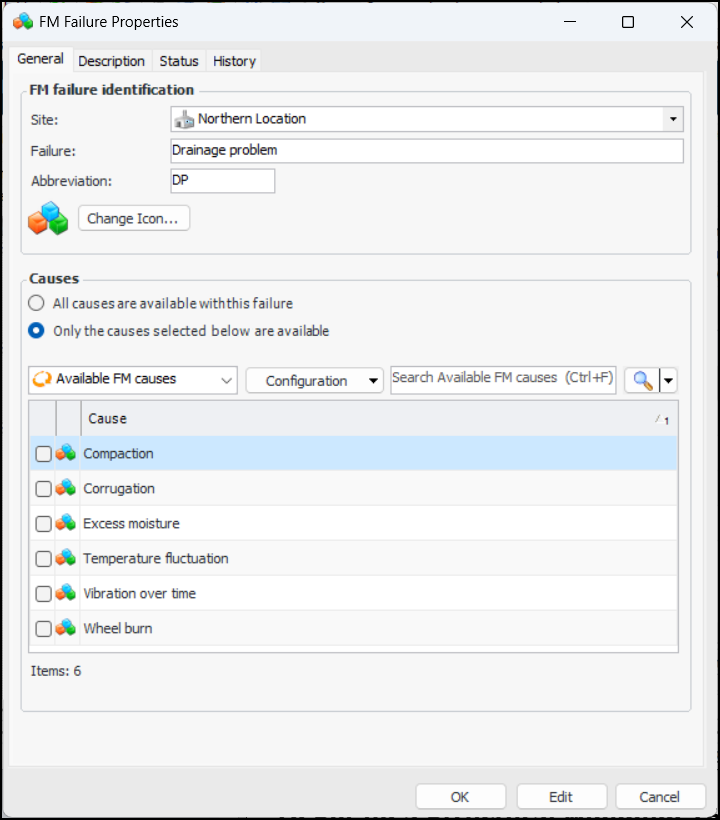Switch to the General tab
720x820 pixels.
(40, 59)
